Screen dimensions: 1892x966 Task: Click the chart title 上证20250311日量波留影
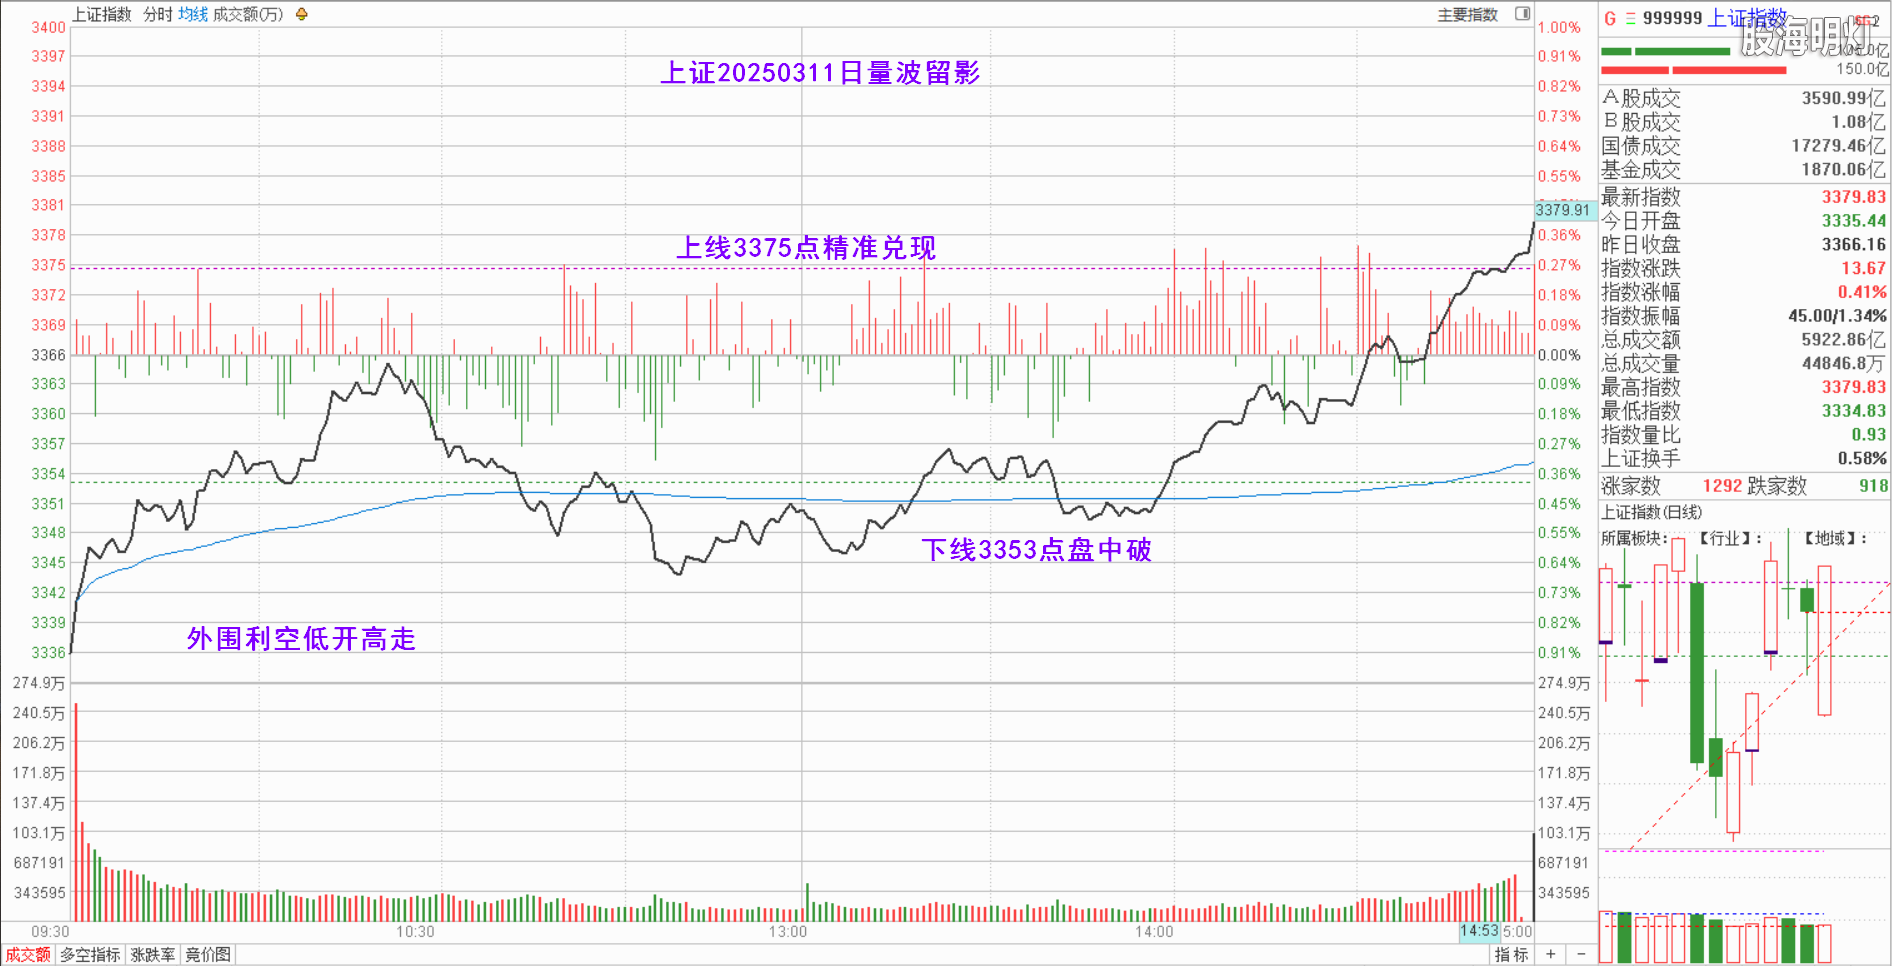(820, 73)
